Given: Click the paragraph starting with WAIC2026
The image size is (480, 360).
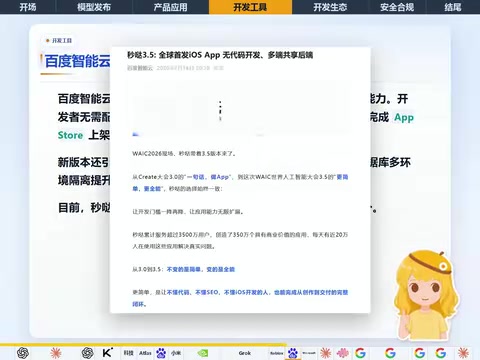Looking at the screenshot, I should (x=185, y=154).
